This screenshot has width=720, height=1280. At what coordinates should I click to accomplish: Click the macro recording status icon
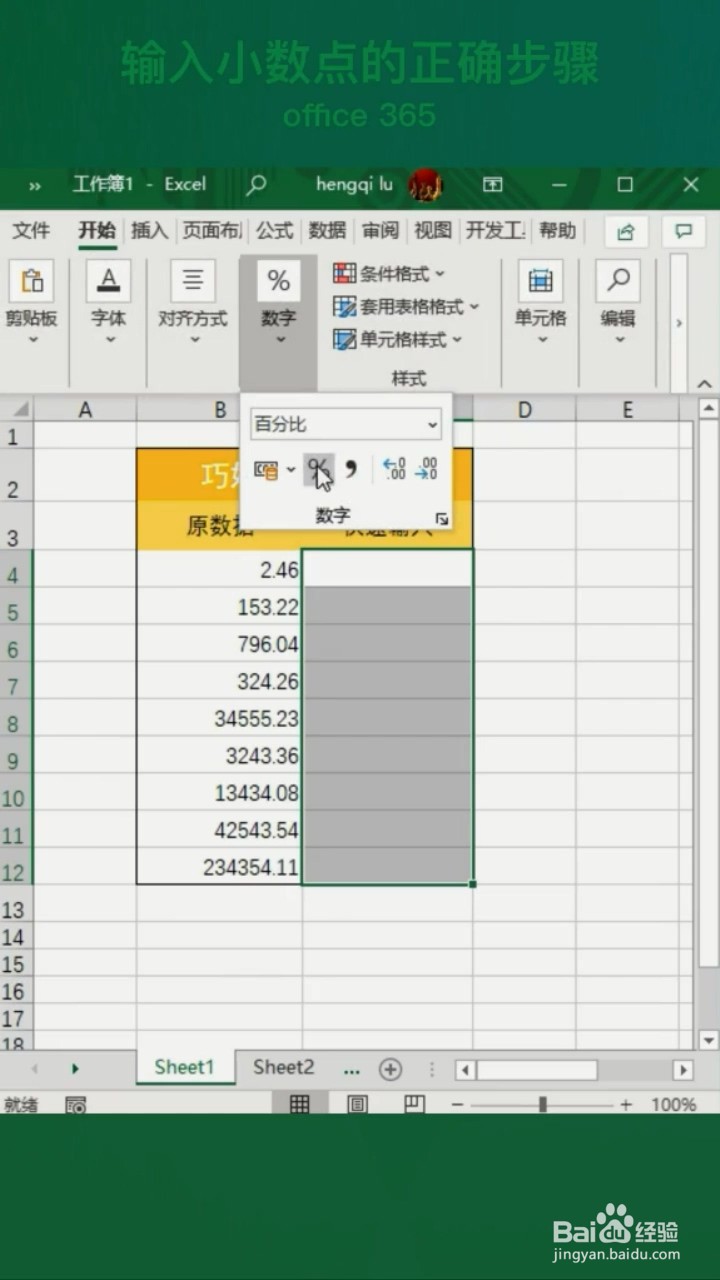(75, 1105)
